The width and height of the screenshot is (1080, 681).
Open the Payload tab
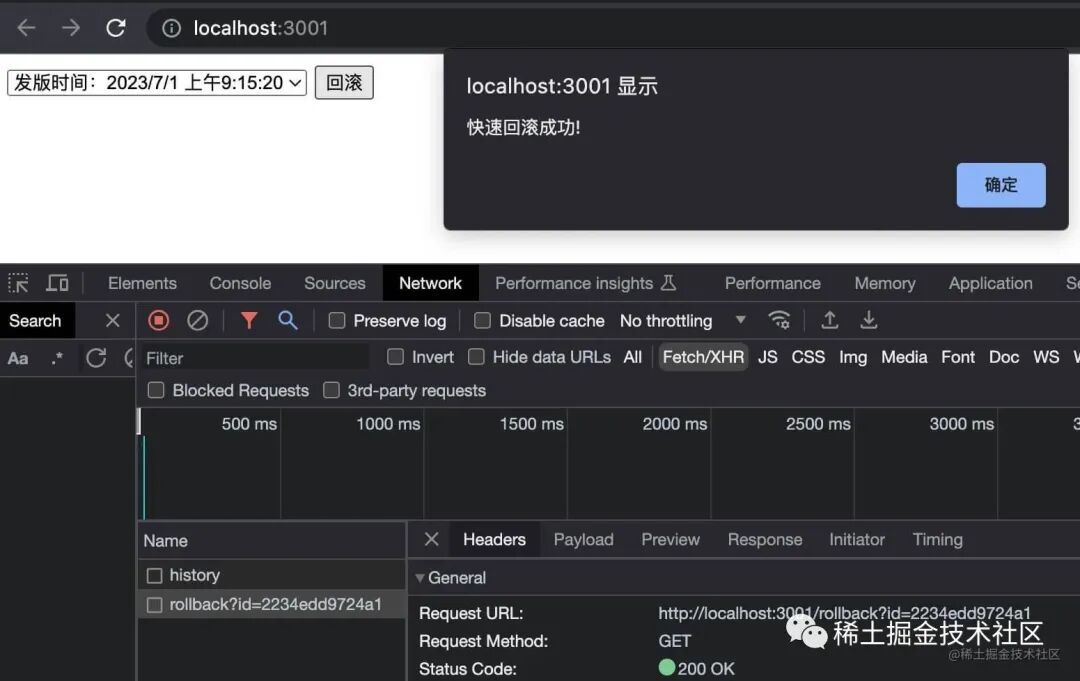pyautogui.click(x=583, y=539)
